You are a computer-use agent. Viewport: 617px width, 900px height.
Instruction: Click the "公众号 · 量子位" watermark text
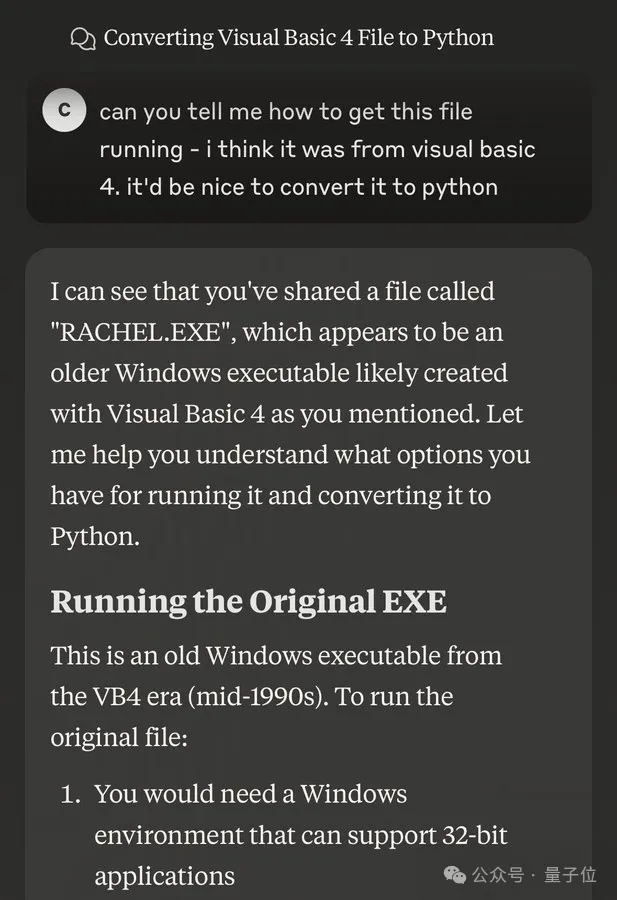click(x=534, y=875)
